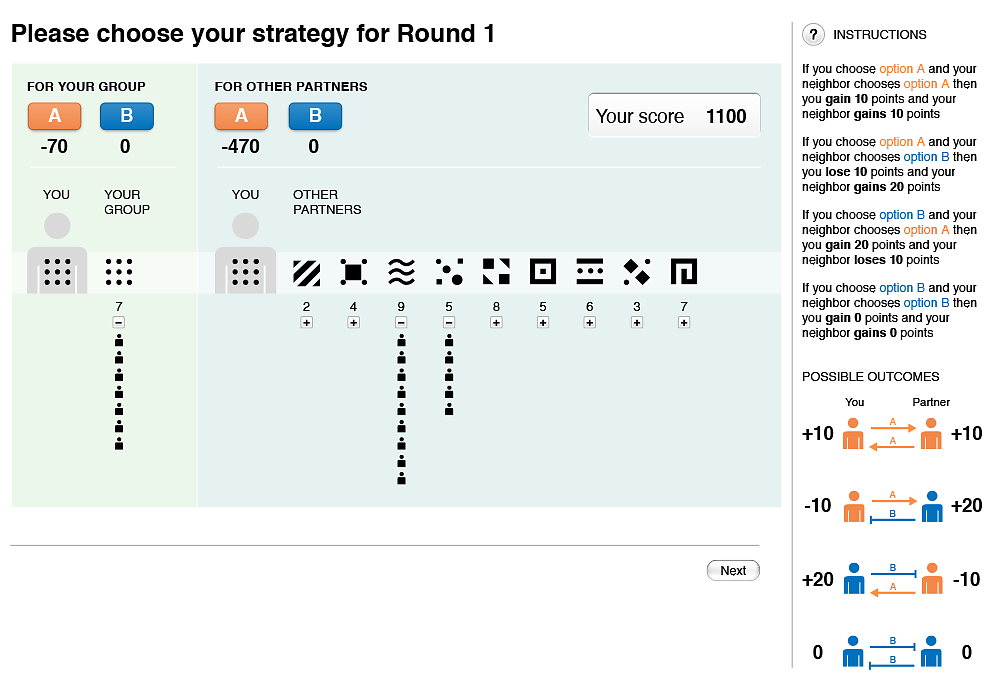This screenshot has height=698, width=1000.
Task: Click the question mark instructions icon
Action: [813, 34]
